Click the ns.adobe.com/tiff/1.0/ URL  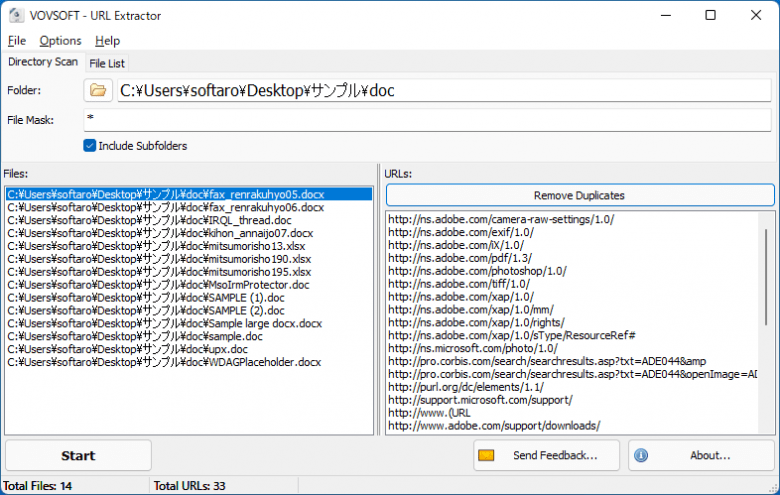point(459,284)
